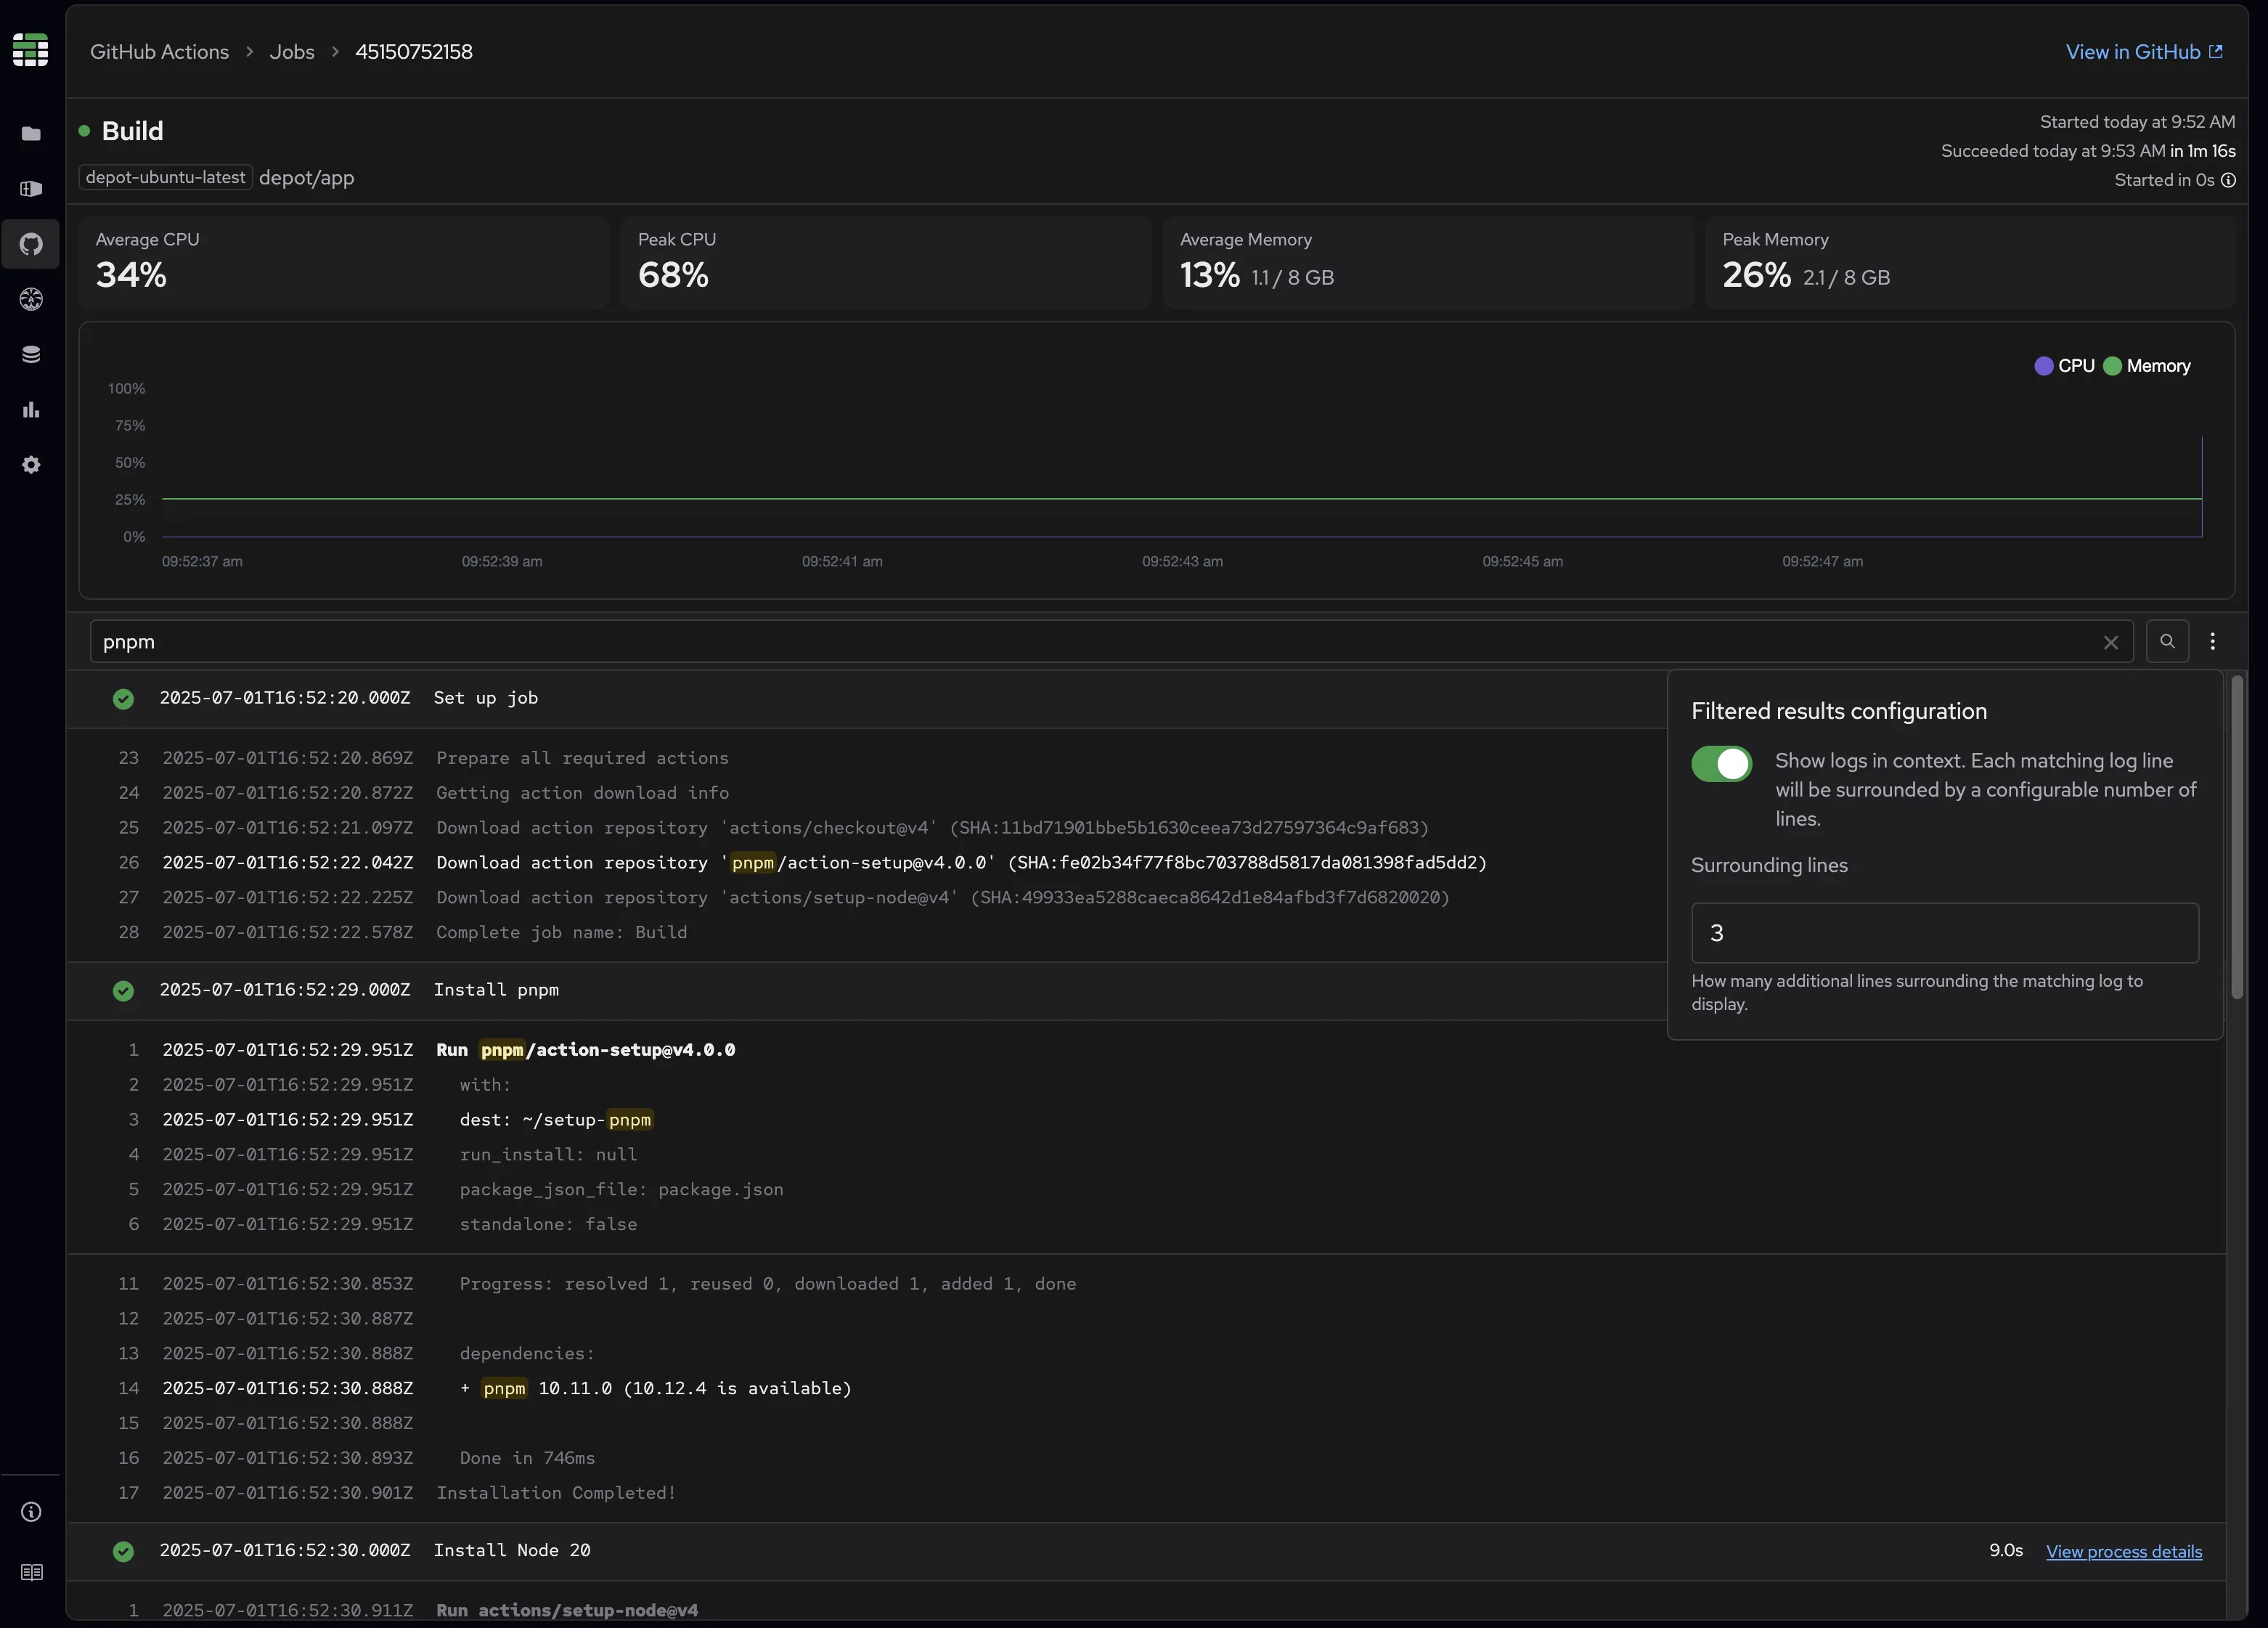Open the info icon at sidebar bottom
Viewport: 2268px width, 1628px height.
tap(31, 1513)
